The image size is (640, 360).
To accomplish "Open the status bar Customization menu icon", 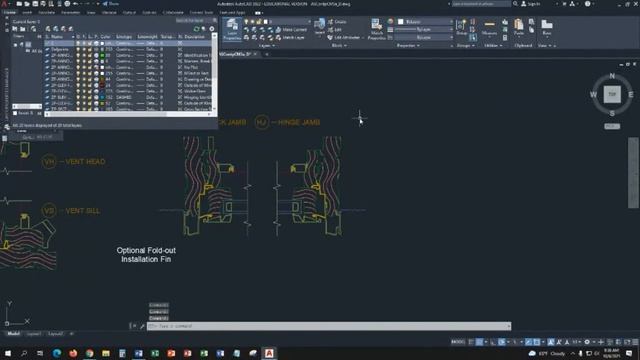I will tap(635, 342).
